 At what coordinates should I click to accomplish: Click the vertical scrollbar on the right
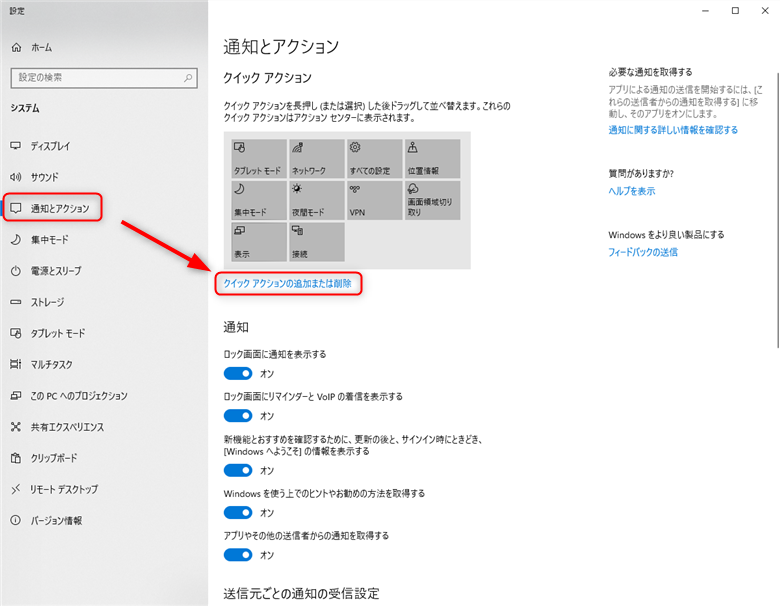(x=777, y=210)
